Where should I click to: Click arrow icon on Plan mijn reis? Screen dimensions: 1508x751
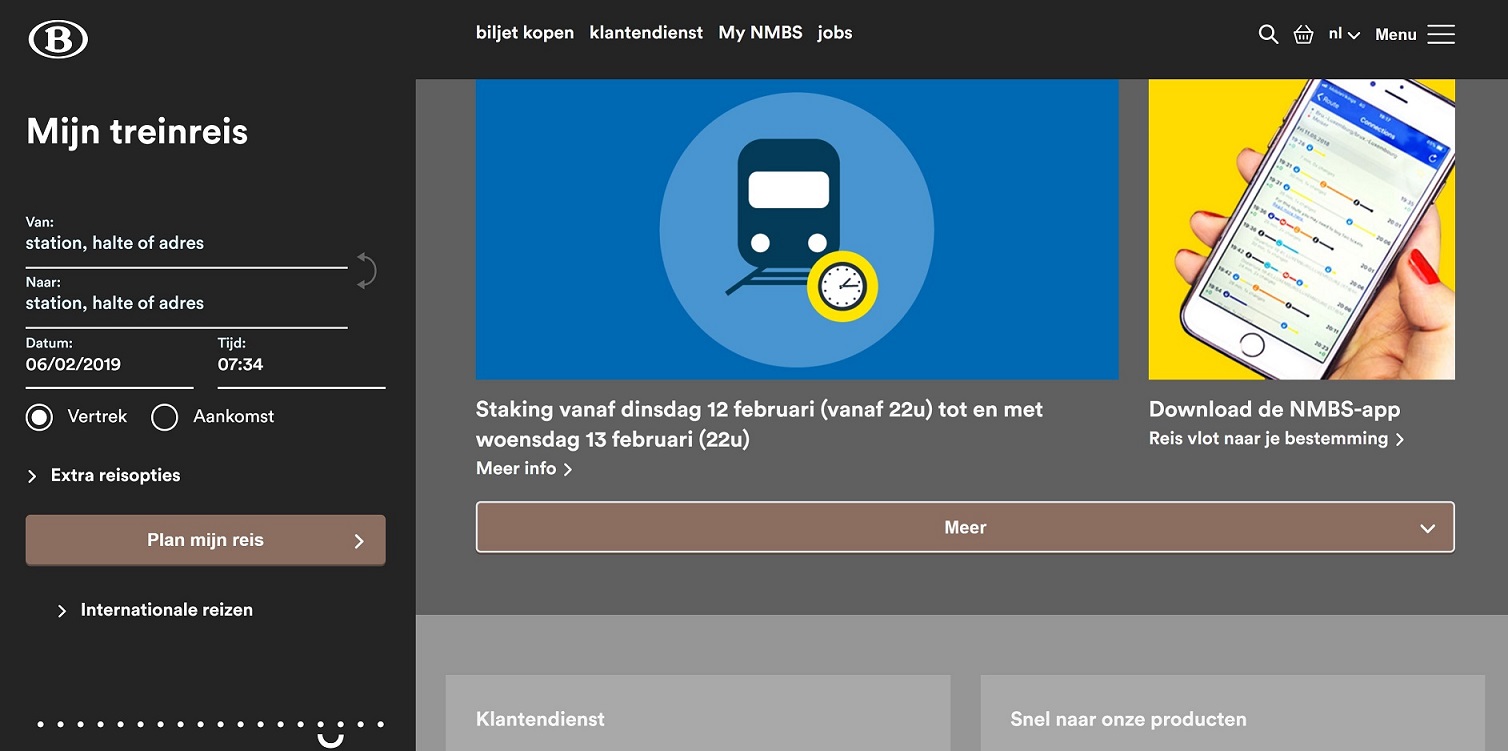coord(359,541)
